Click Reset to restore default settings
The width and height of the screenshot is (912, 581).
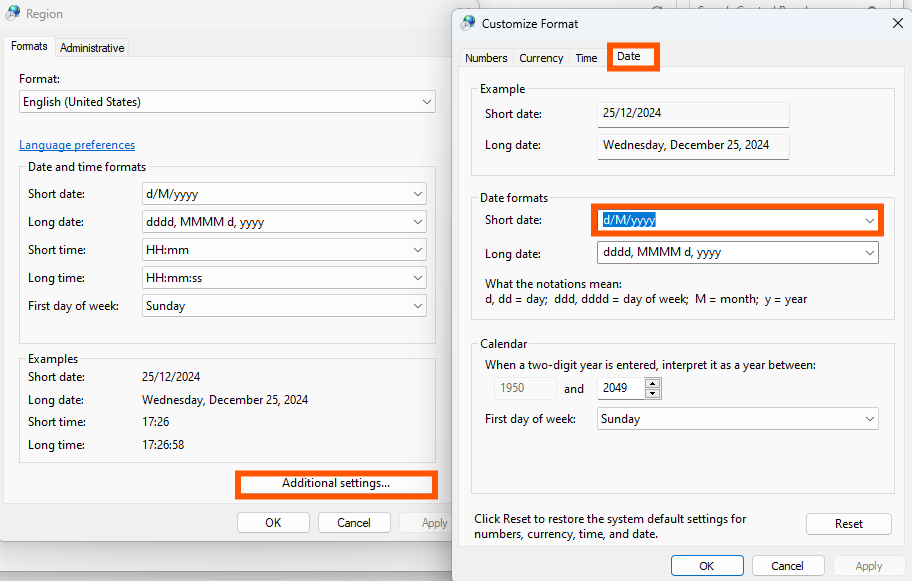tap(849, 524)
